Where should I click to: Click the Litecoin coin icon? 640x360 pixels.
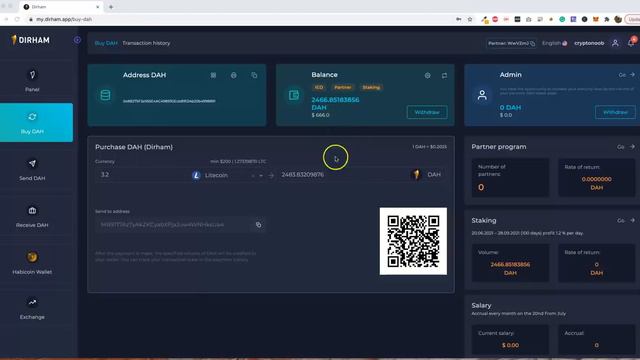(196, 175)
